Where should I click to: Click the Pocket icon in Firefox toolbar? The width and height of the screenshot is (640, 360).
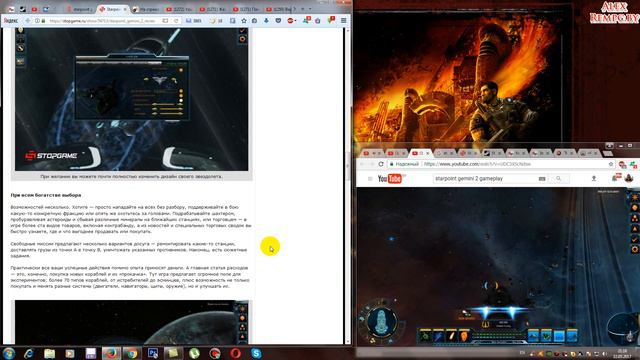click(278, 20)
